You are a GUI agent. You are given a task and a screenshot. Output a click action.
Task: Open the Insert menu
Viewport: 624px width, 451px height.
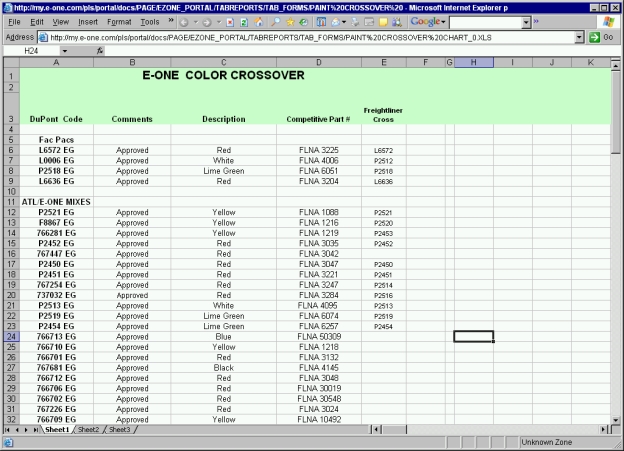[88, 22]
